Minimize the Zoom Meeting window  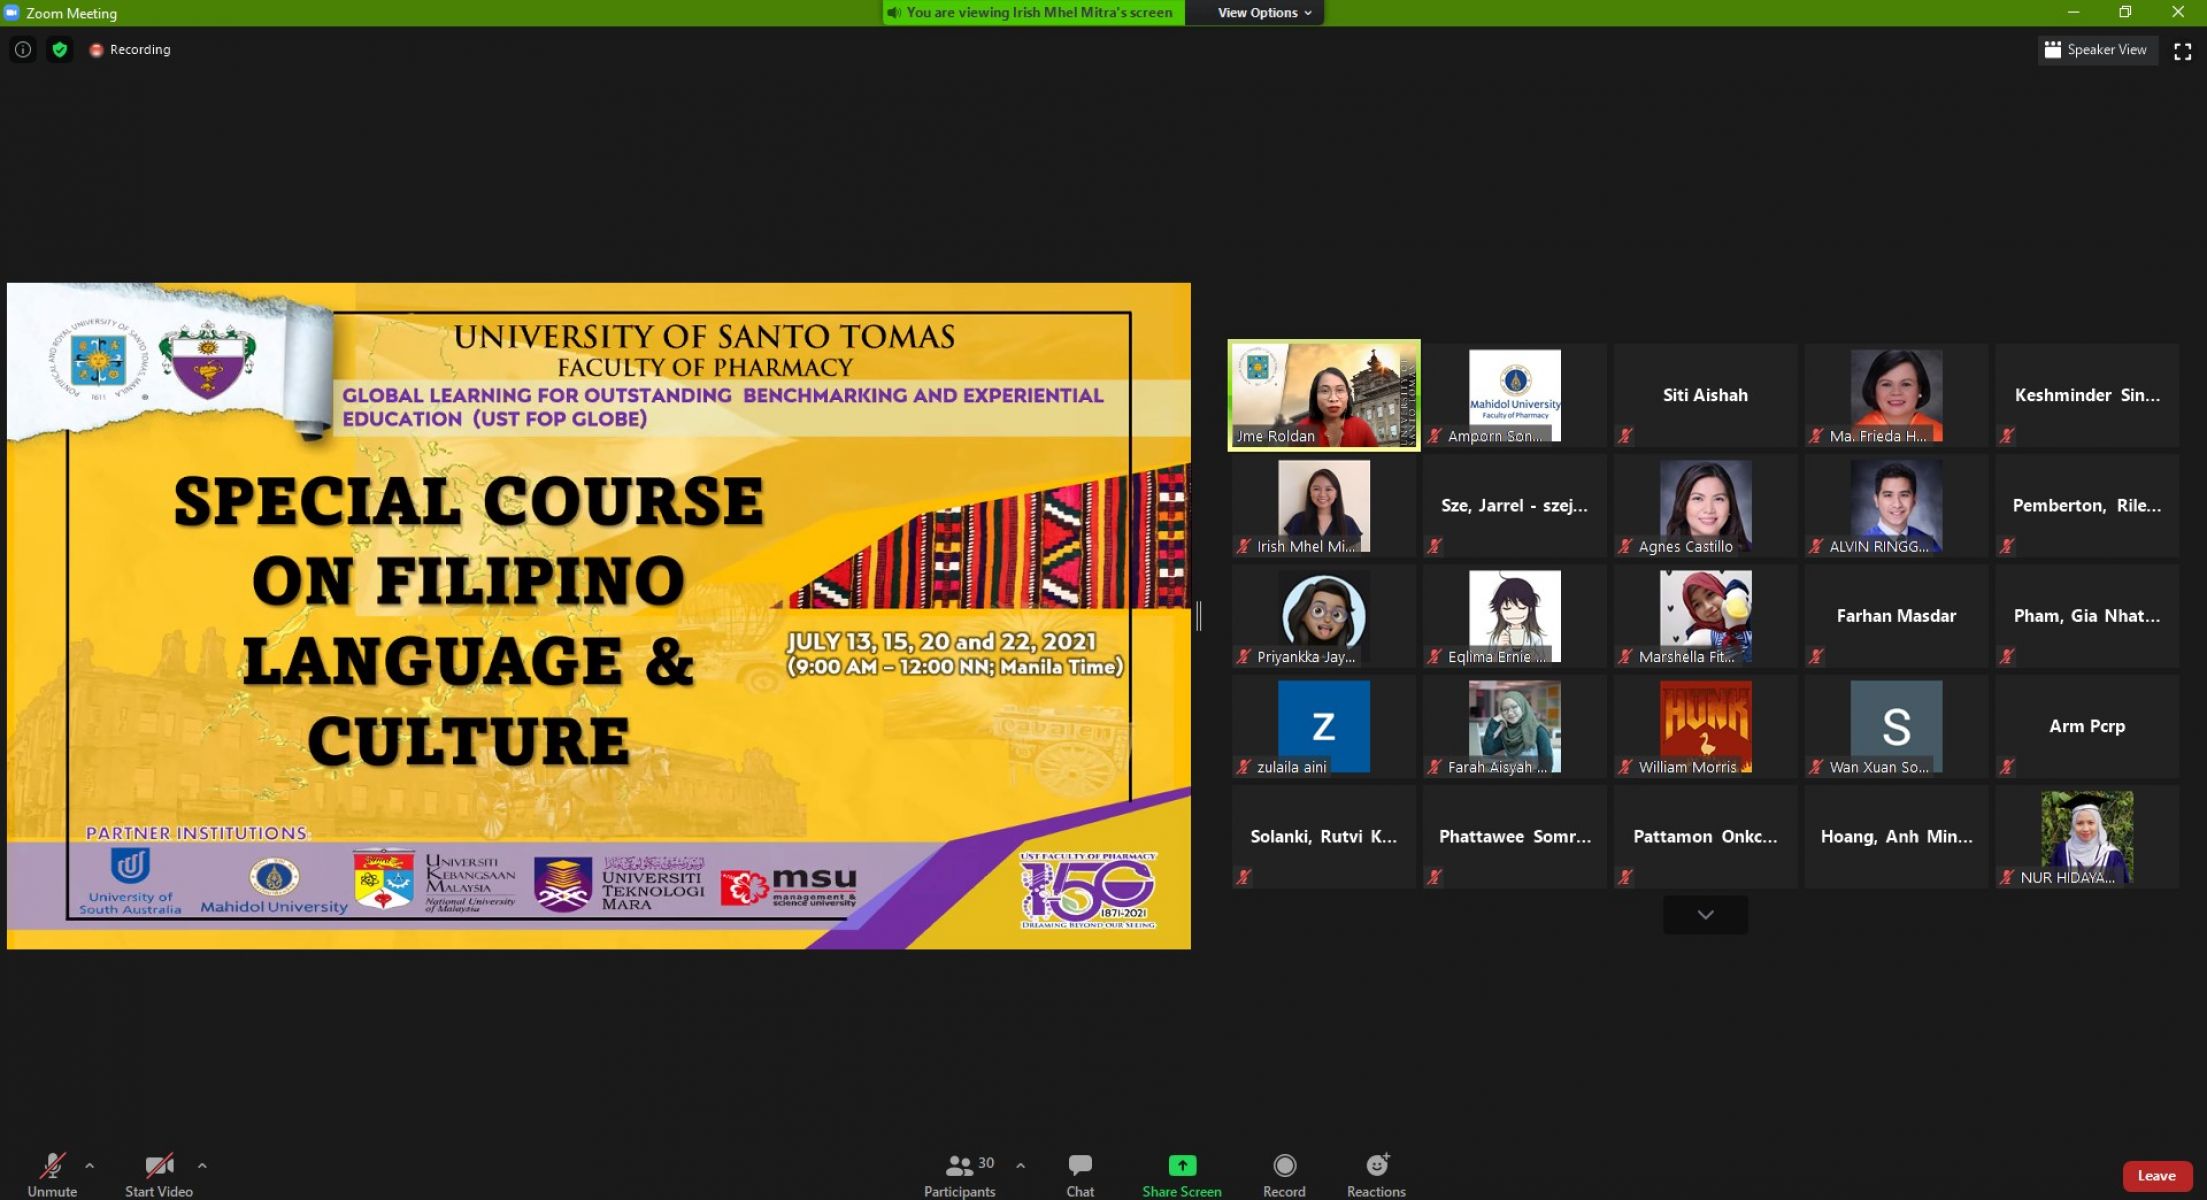coord(2073,12)
